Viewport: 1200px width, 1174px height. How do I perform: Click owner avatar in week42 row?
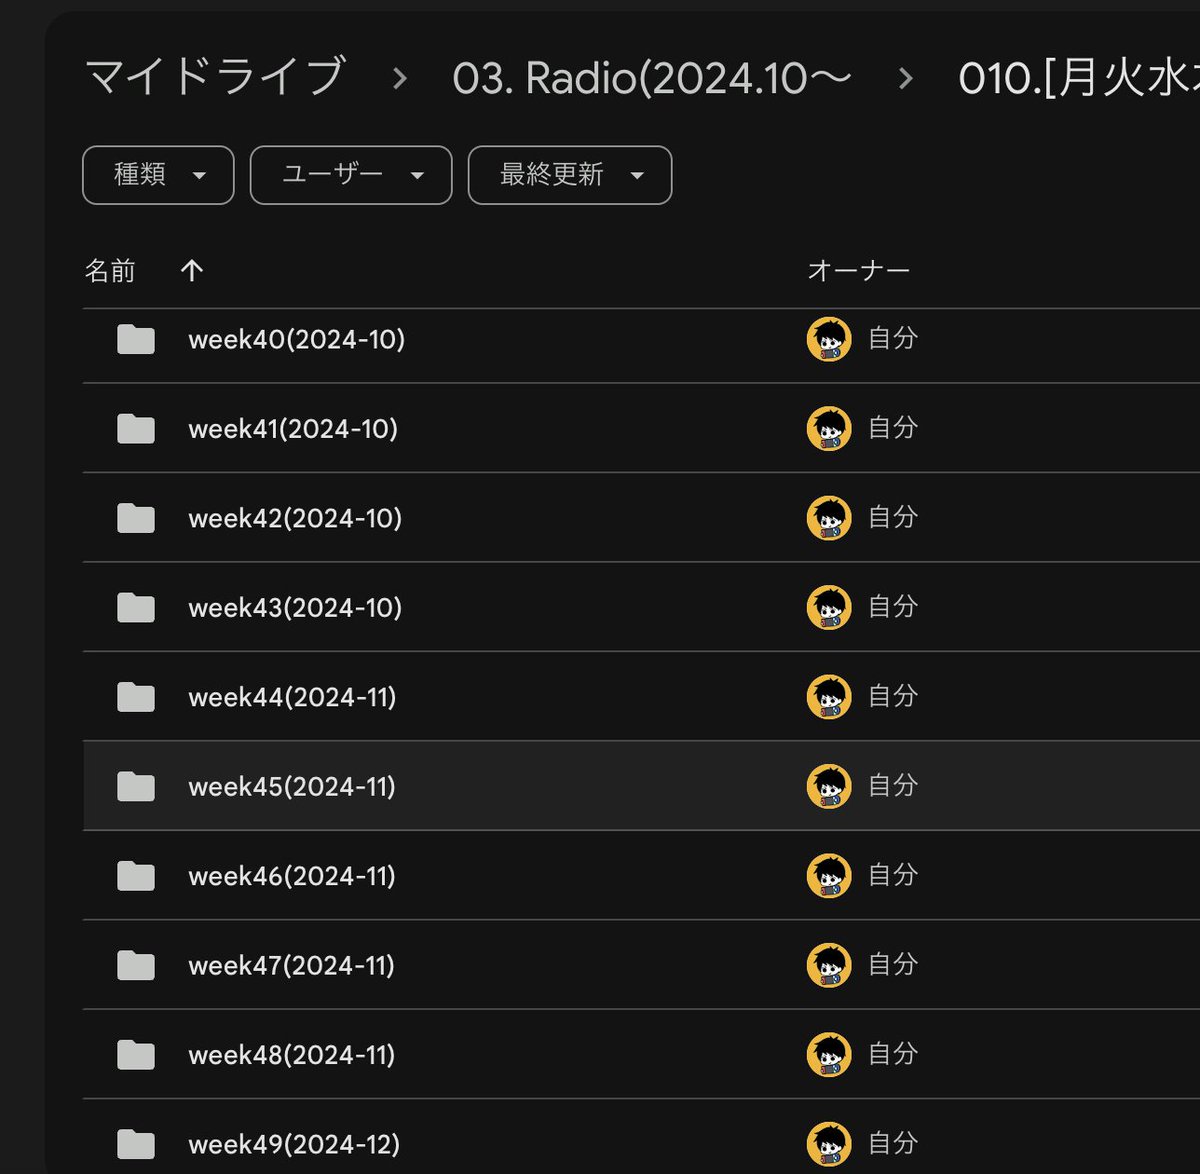[x=829, y=518]
